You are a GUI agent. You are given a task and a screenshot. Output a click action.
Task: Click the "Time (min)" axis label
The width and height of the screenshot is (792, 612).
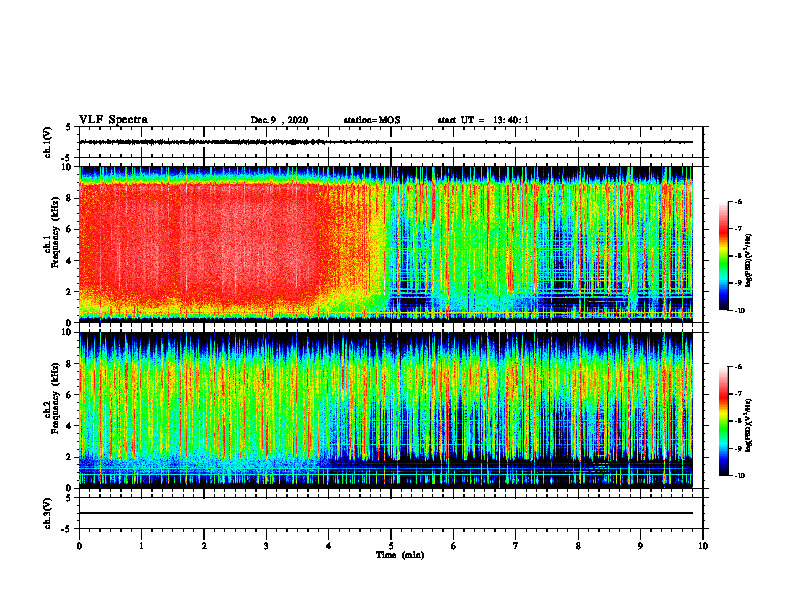coord(400,555)
